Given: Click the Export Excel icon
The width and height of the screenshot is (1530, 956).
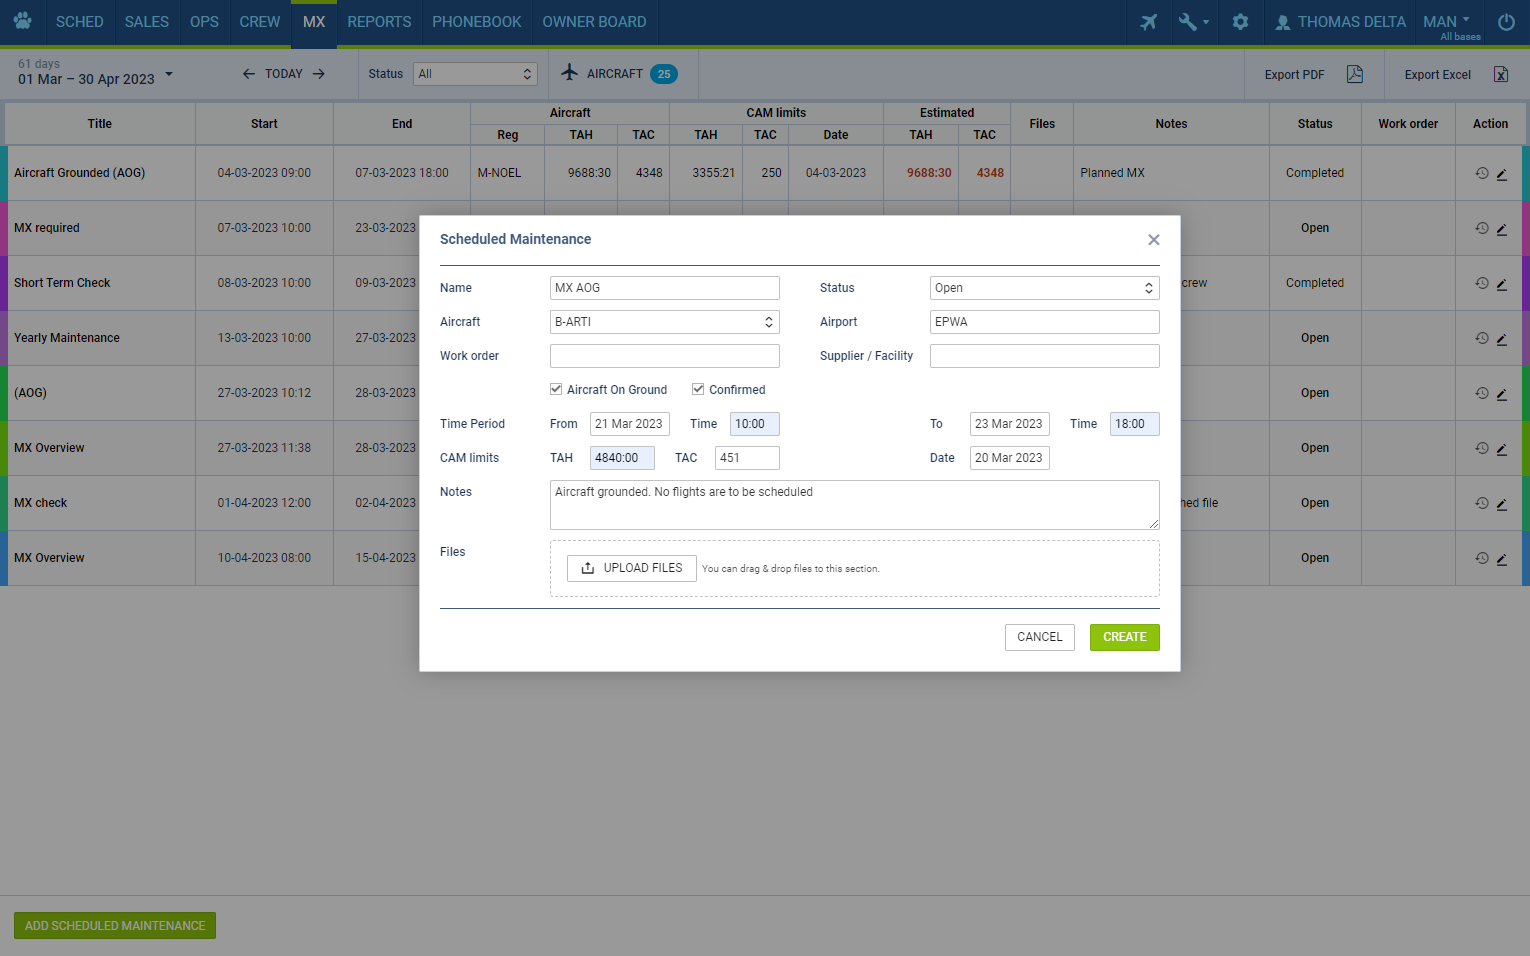Looking at the screenshot, I should [x=1500, y=74].
